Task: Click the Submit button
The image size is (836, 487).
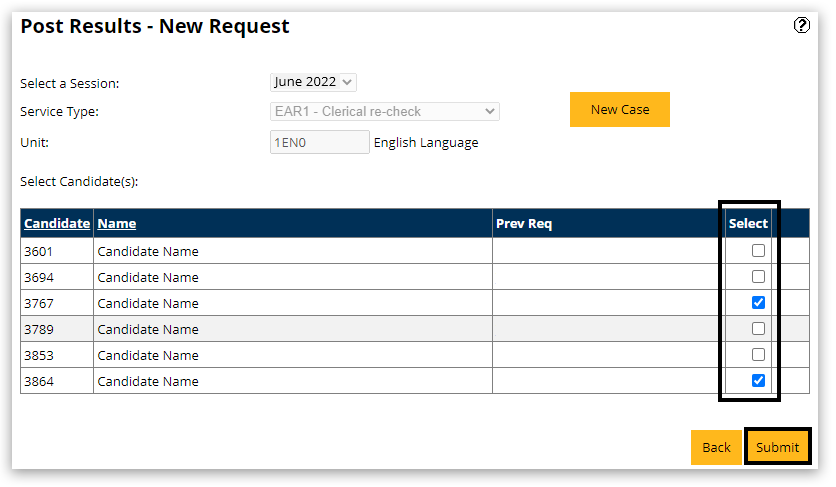Action: point(777,447)
